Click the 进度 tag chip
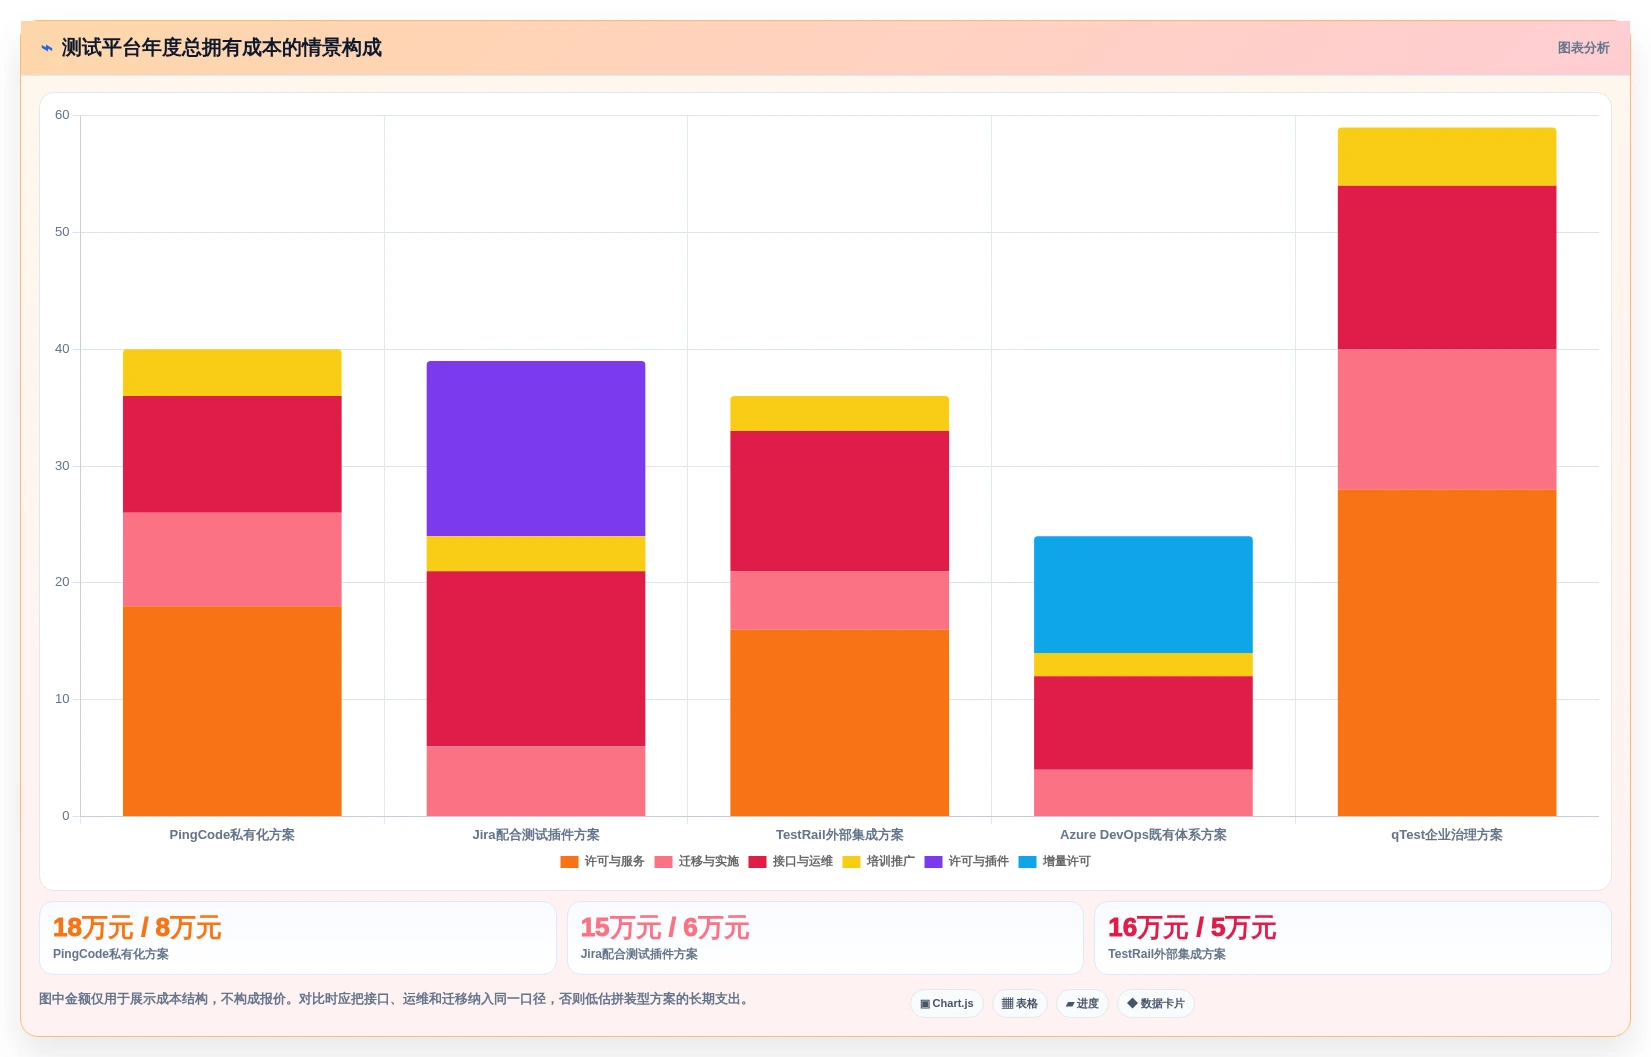1651x1057 pixels. (1082, 1004)
